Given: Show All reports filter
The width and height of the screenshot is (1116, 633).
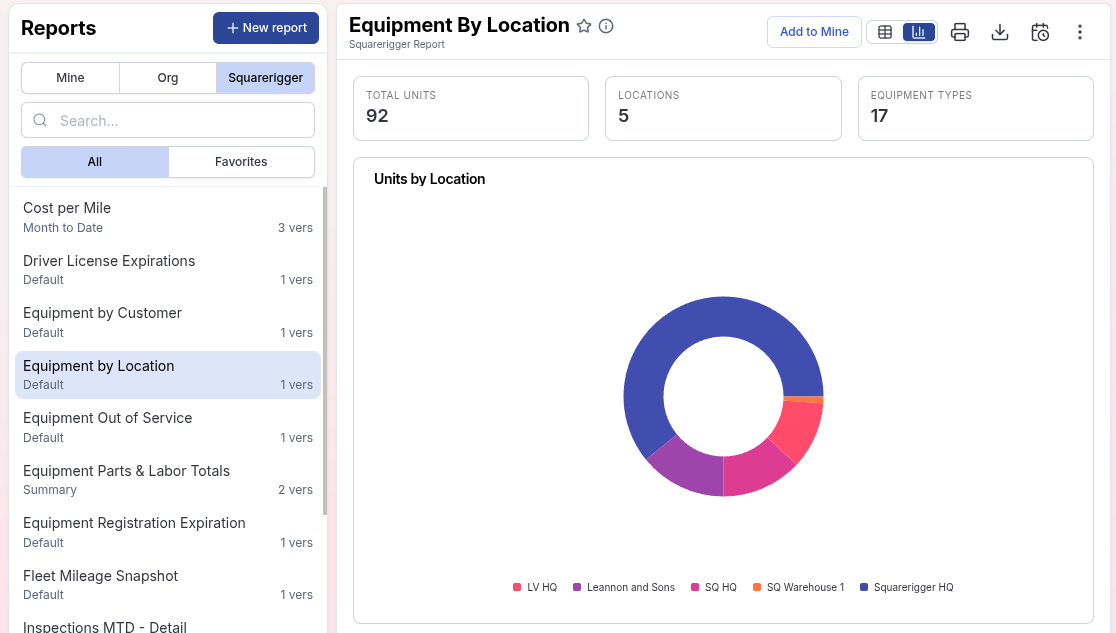Looking at the screenshot, I should coord(95,162).
